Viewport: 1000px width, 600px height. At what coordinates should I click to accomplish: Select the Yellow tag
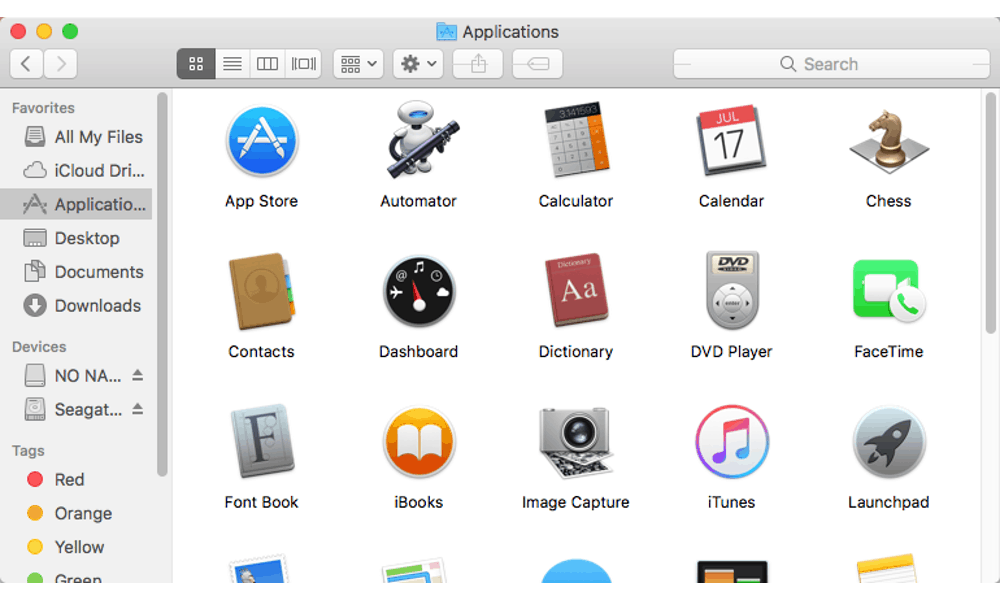[x=77, y=547]
